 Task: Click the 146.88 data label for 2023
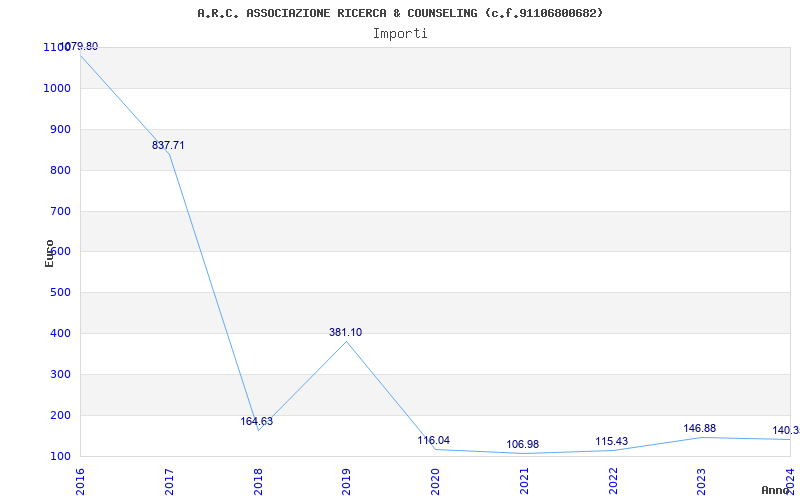coord(699,429)
